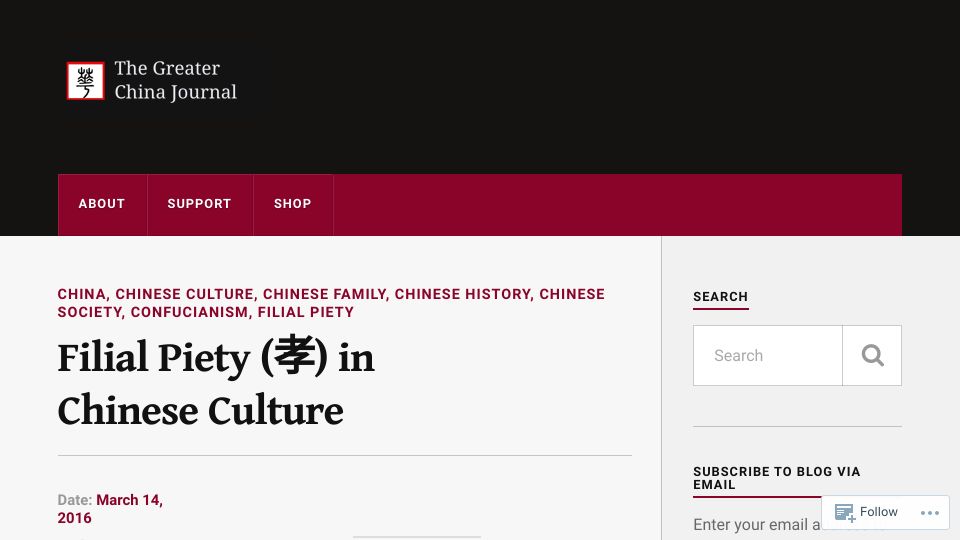
Task: Open the China category link
Action: 82,294
